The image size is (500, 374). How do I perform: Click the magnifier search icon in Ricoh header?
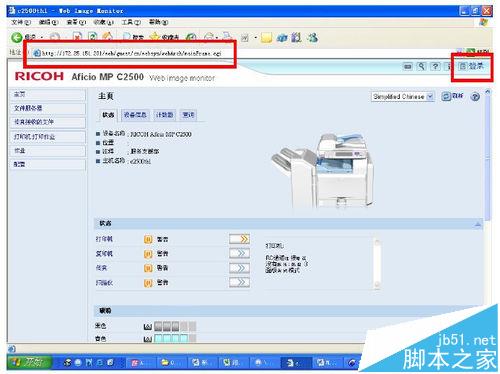(x=421, y=66)
